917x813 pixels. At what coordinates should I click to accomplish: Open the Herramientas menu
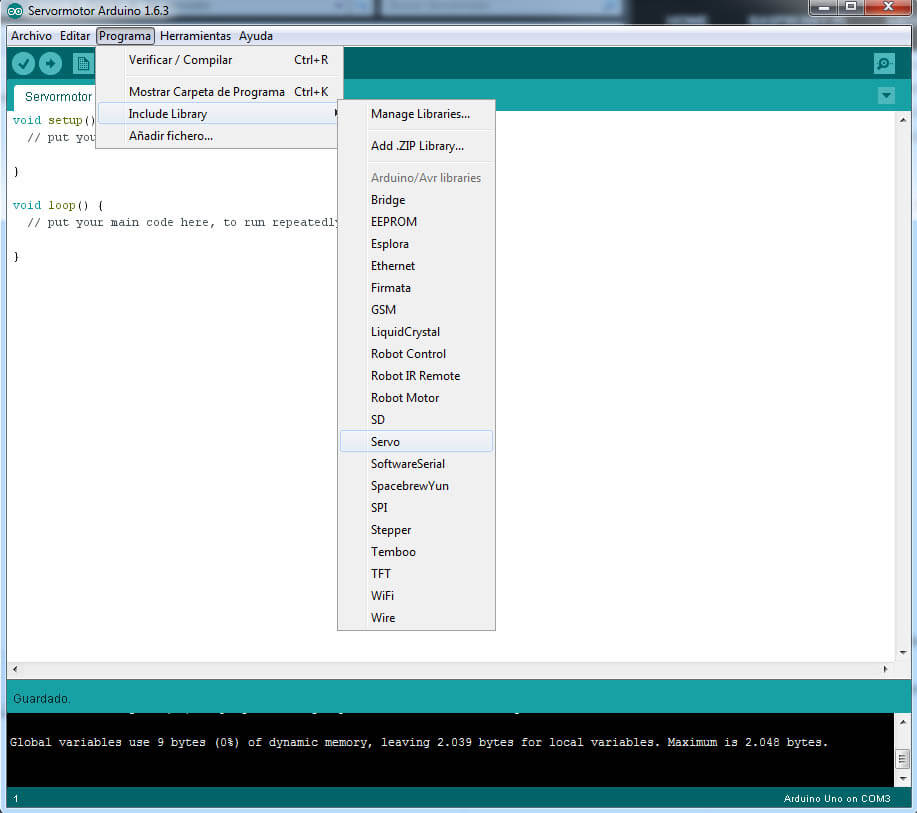click(x=195, y=35)
